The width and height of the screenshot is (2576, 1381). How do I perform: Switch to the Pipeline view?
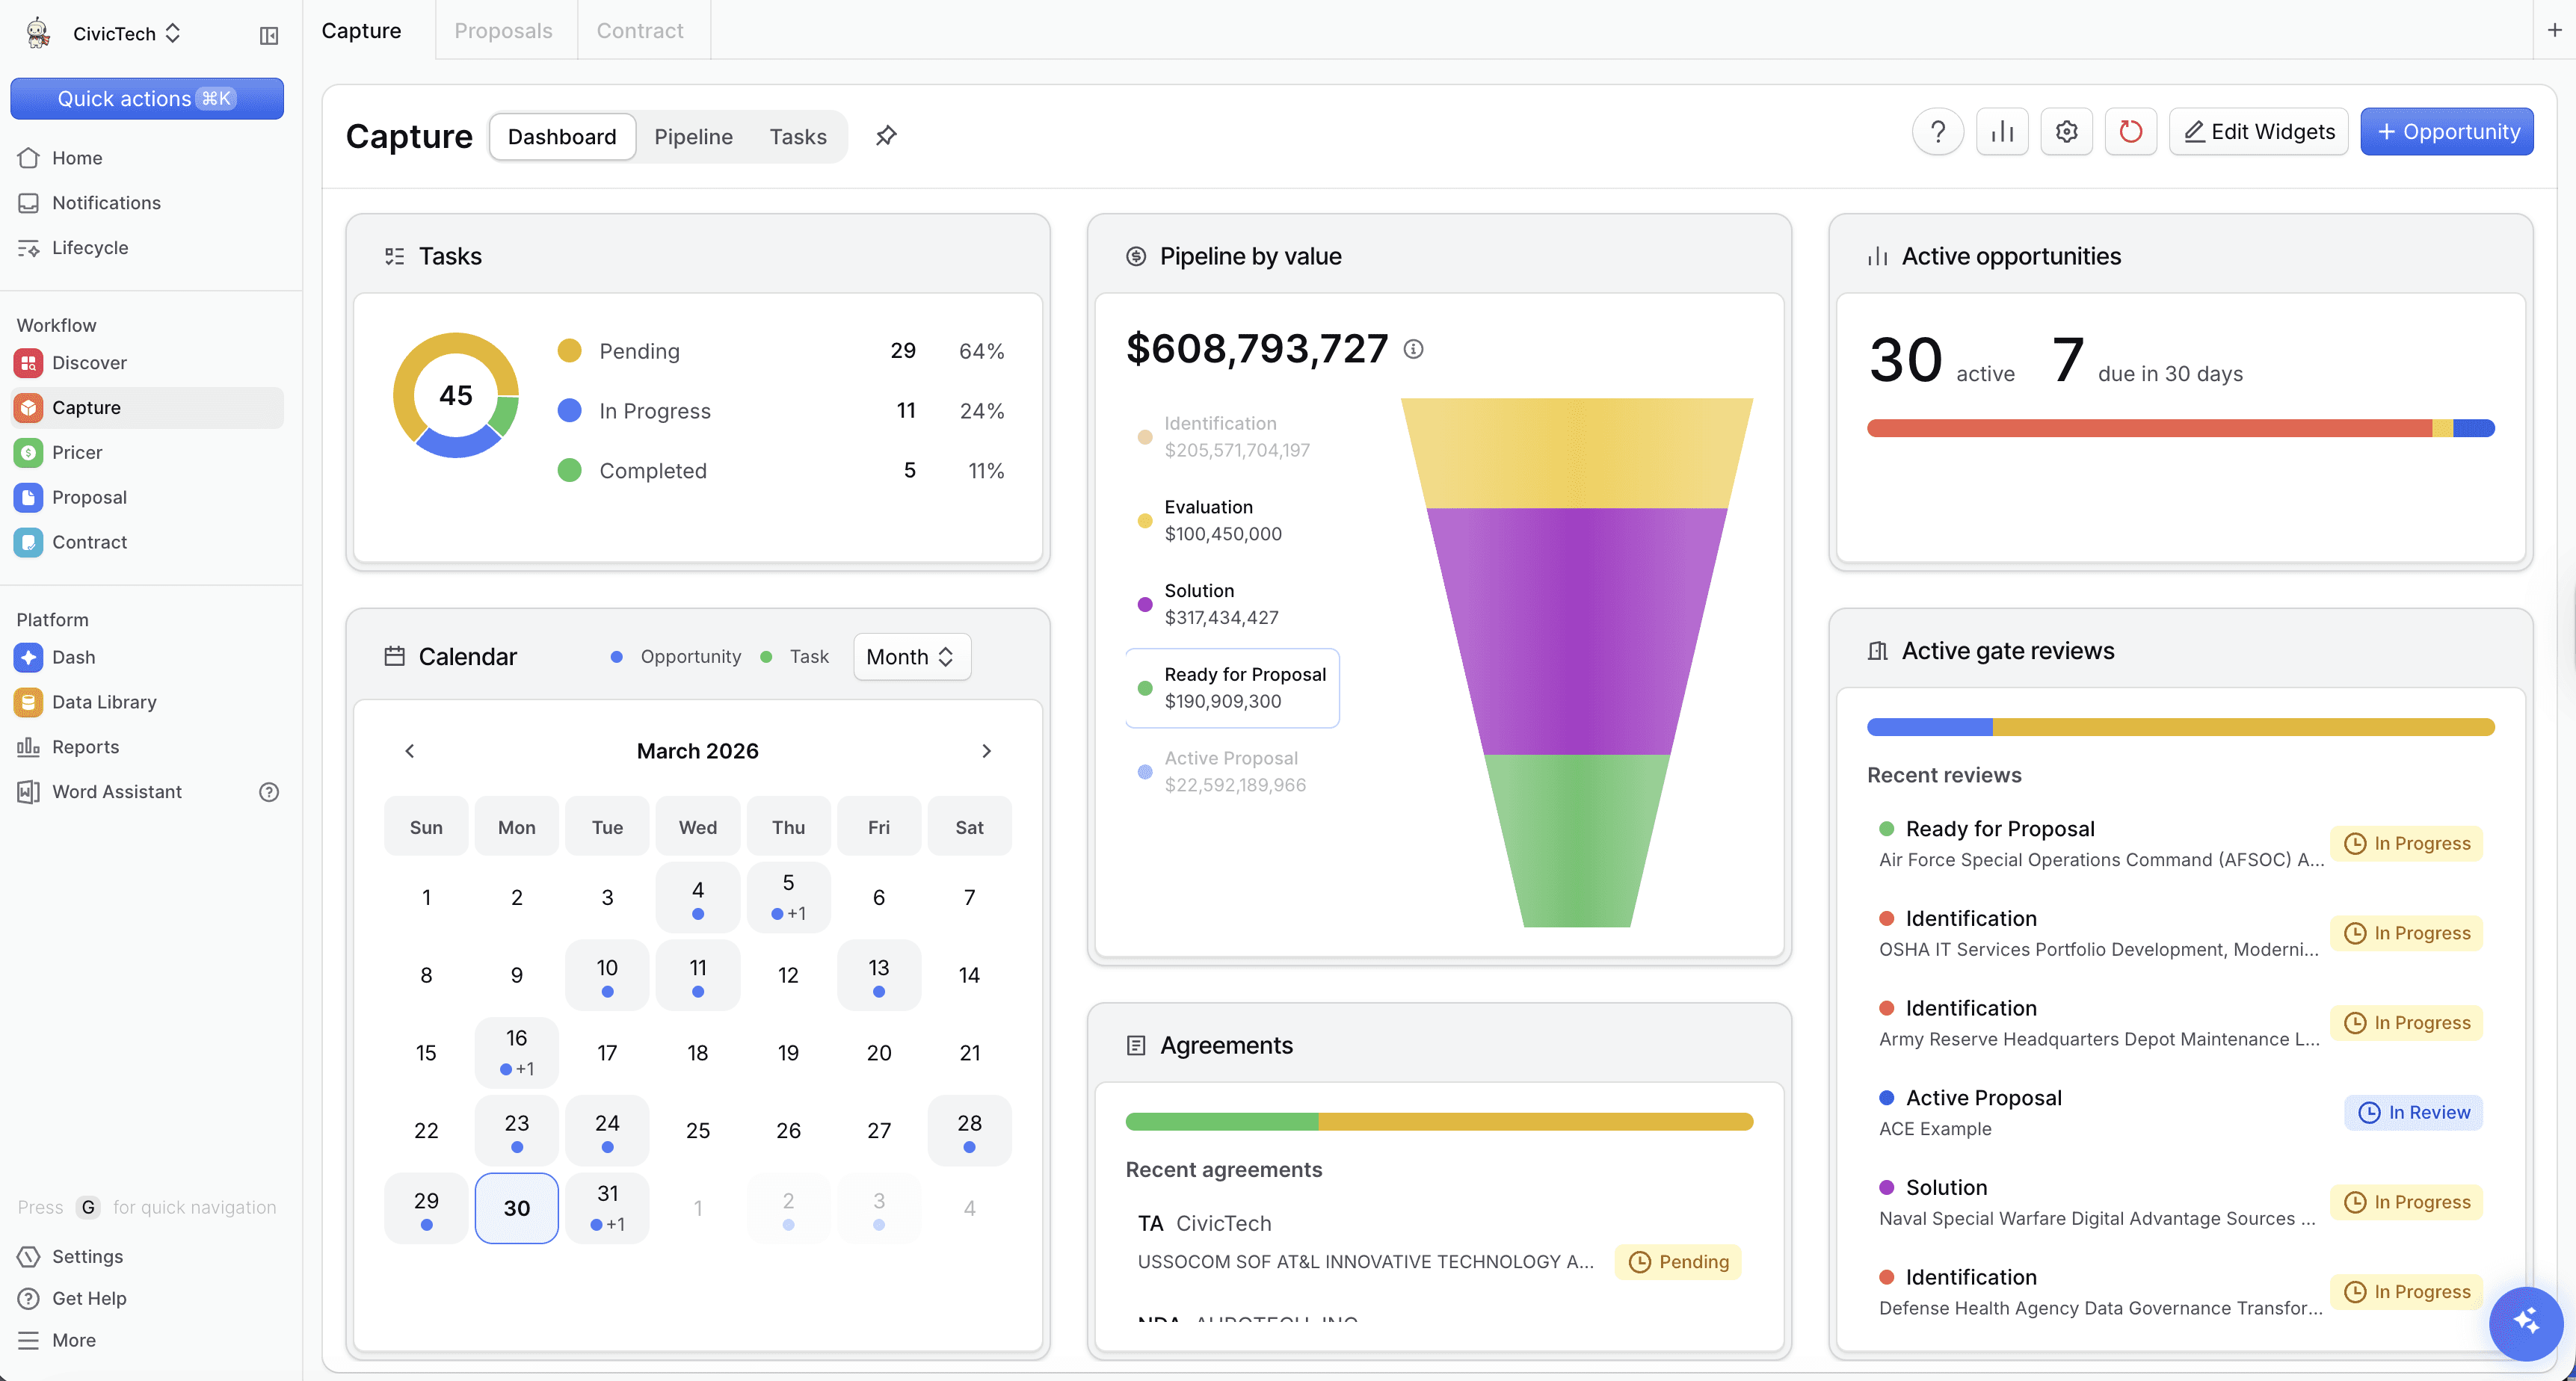(693, 137)
